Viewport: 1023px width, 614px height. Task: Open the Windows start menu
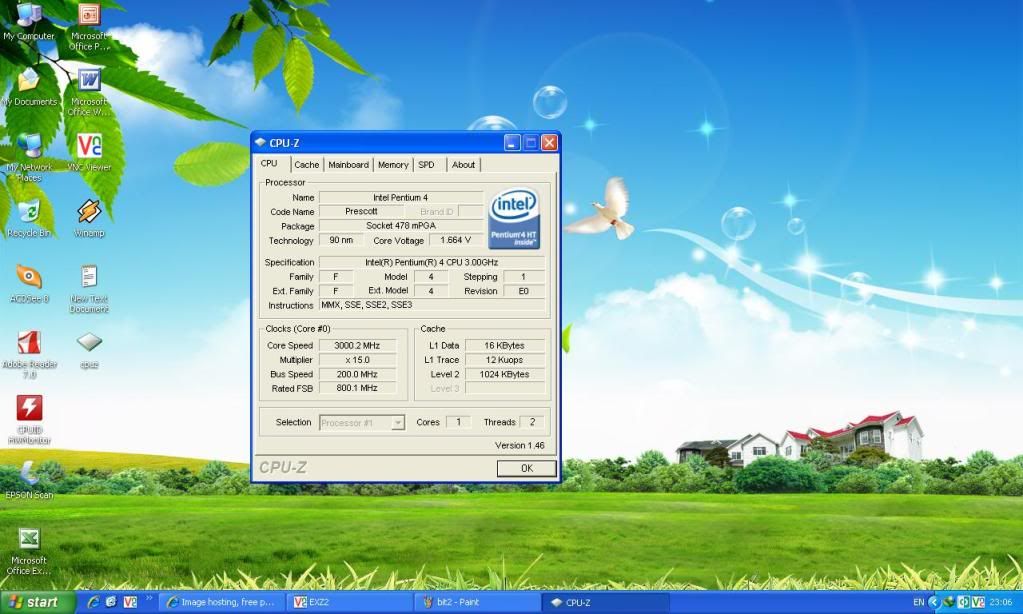[x=37, y=602]
